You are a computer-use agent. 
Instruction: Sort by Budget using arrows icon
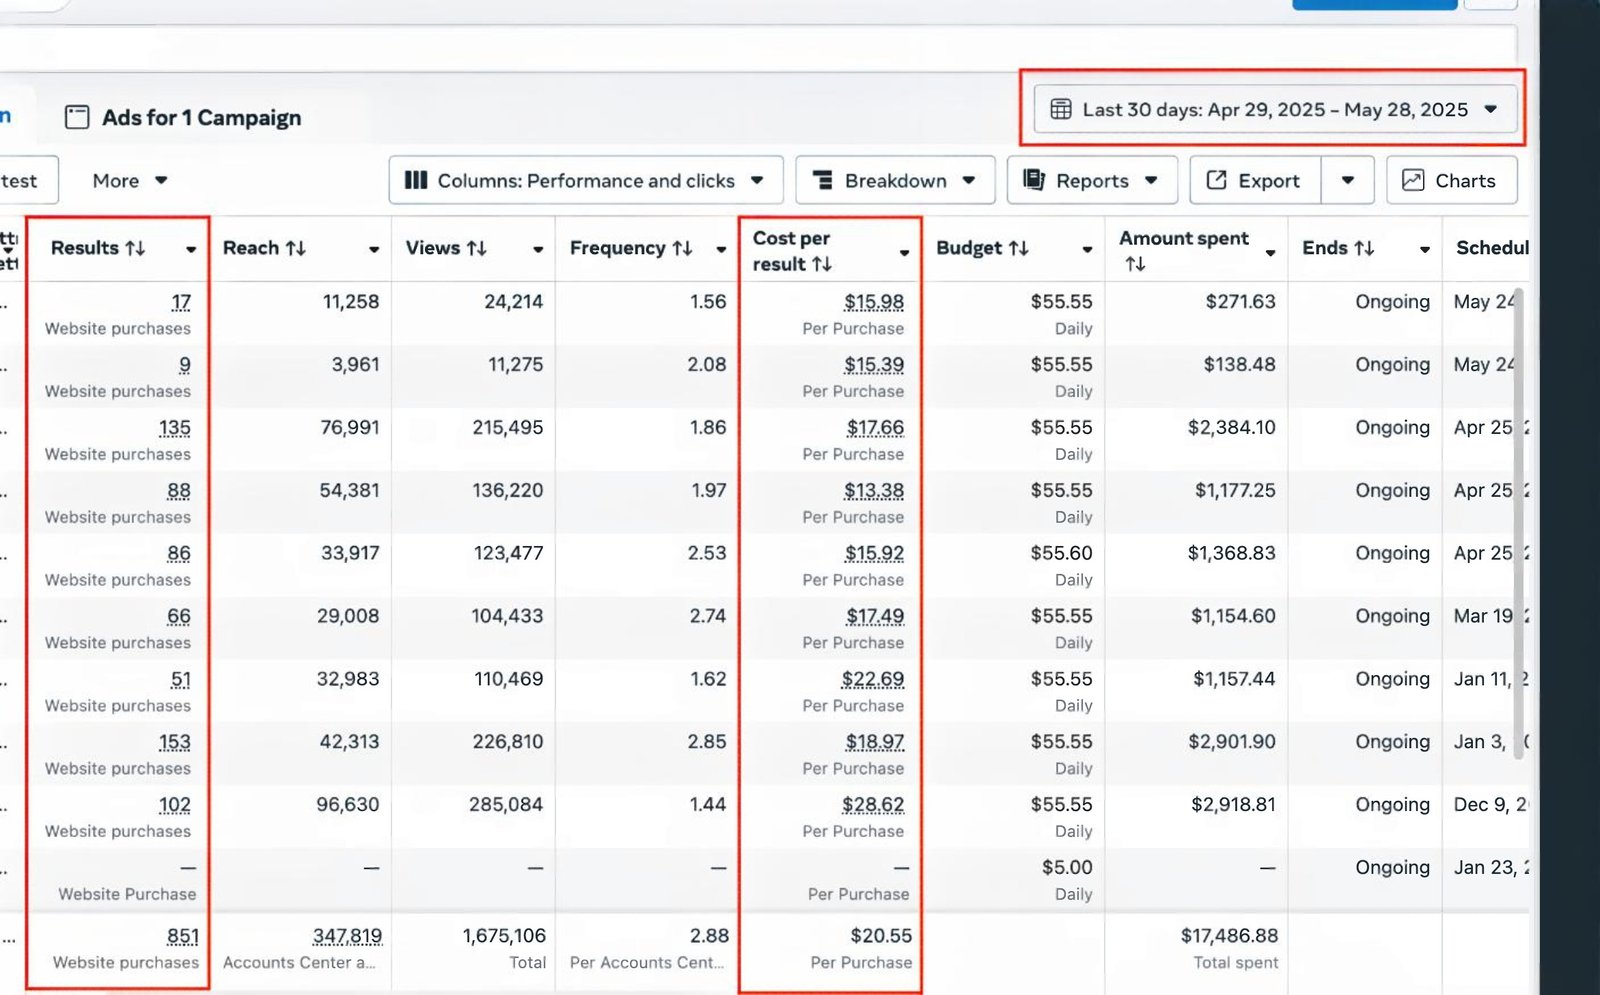coord(1018,248)
